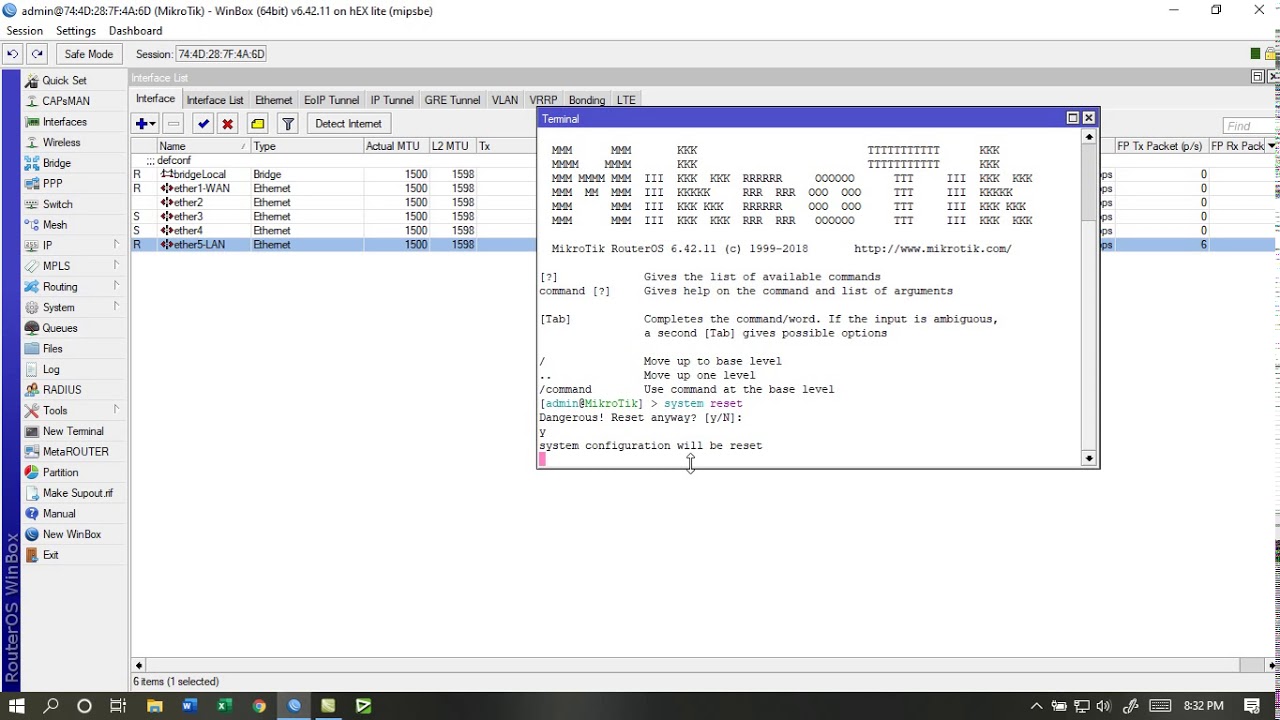The height and width of the screenshot is (720, 1280).
Task: Click the yellow comment button
Action: coord(258,124)
